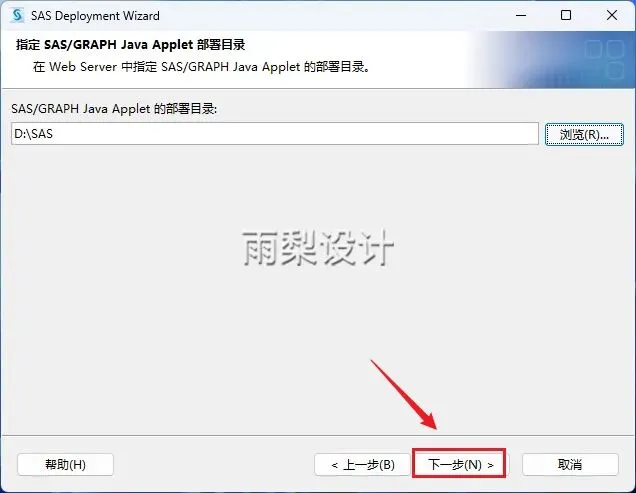636x493 pixels.
Task: Go to next step with 下一步(N)
Action: click(460, 464)
